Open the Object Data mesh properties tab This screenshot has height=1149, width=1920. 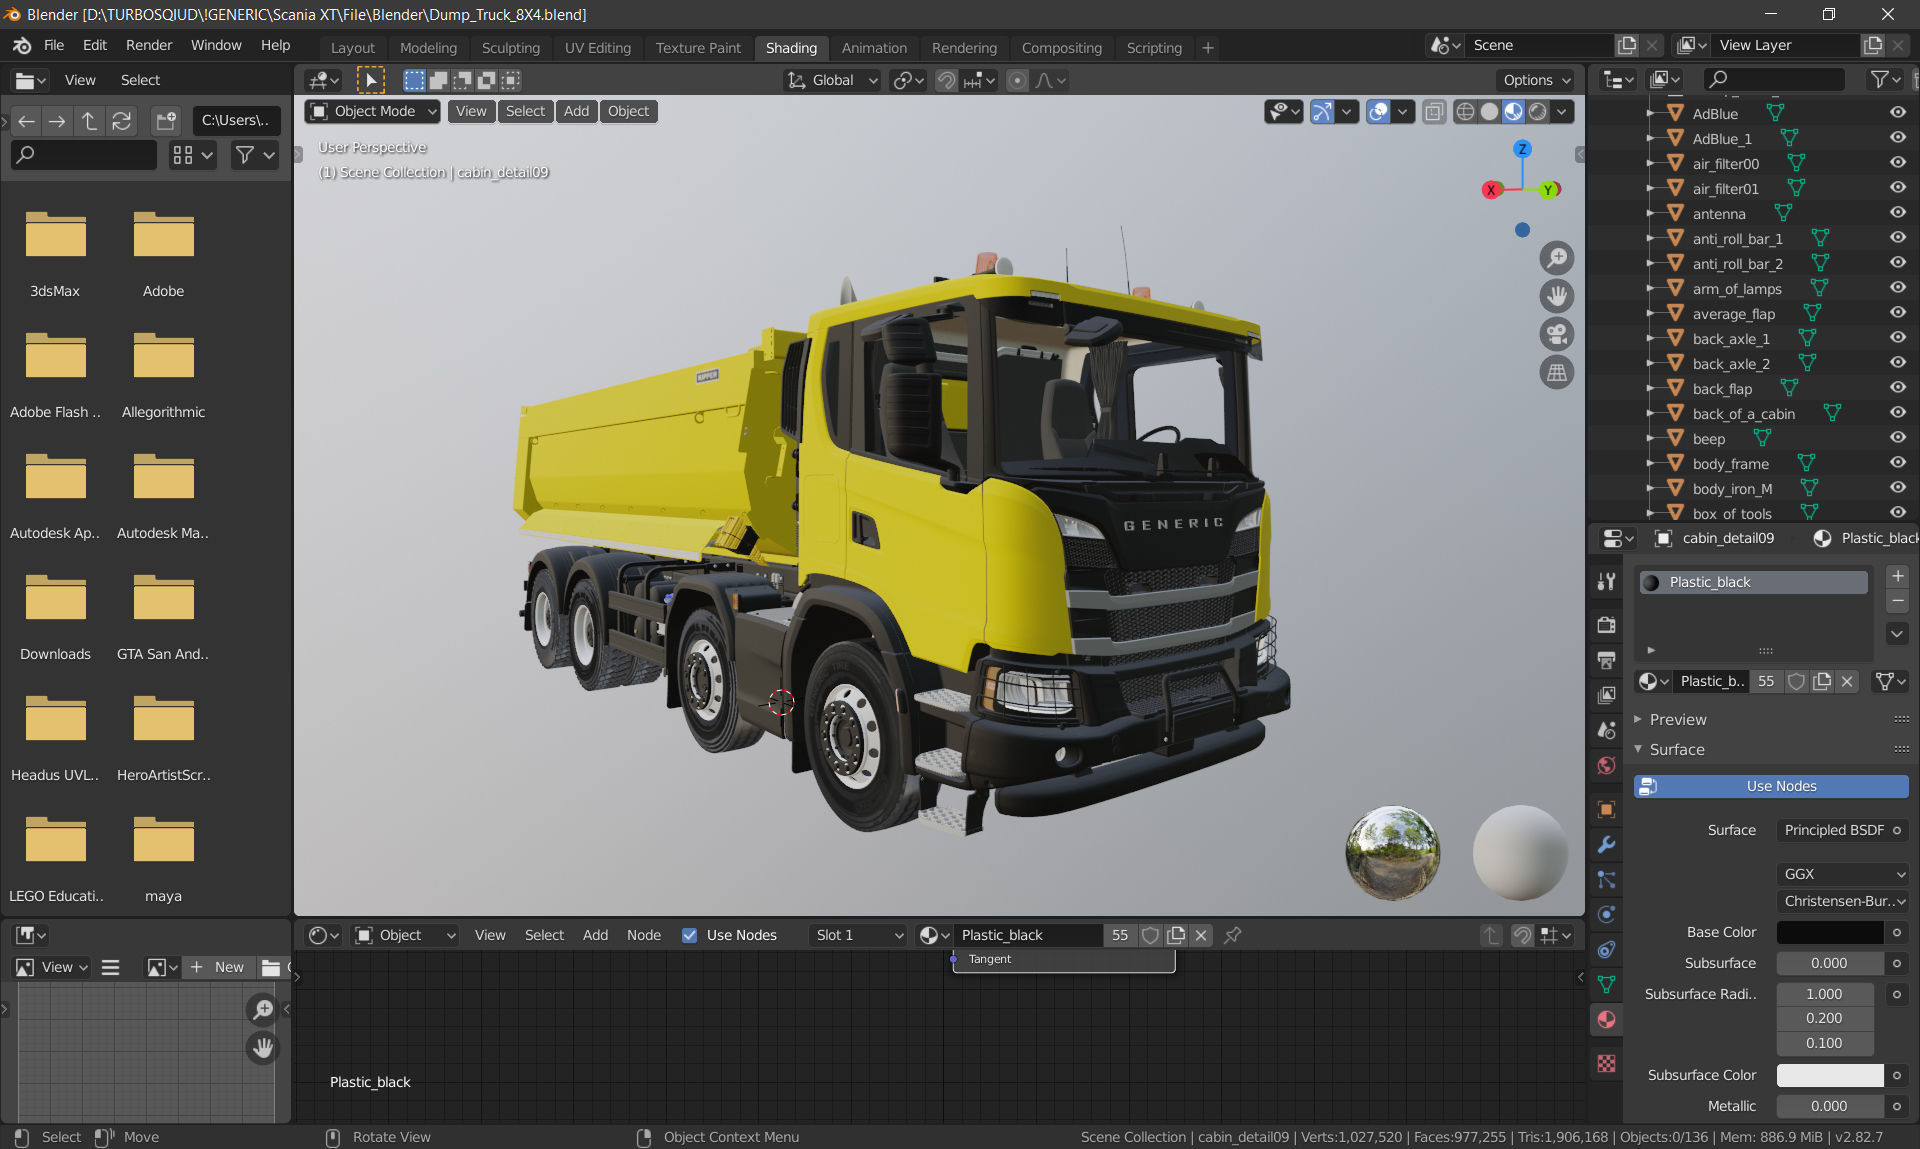1606,984
